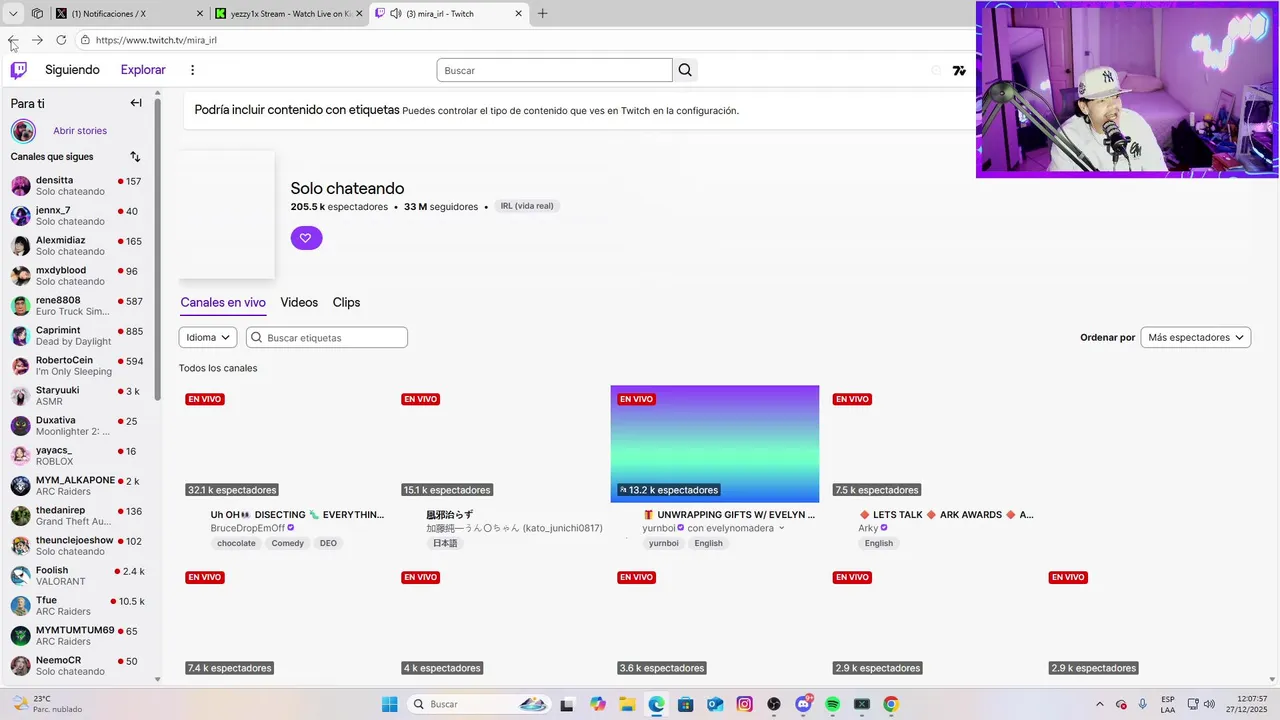Open the LETS TALK ARK AWARDS stream title
Viewport: 1280px width, 720px height.
pyautogui.click(x=945, y=515)
